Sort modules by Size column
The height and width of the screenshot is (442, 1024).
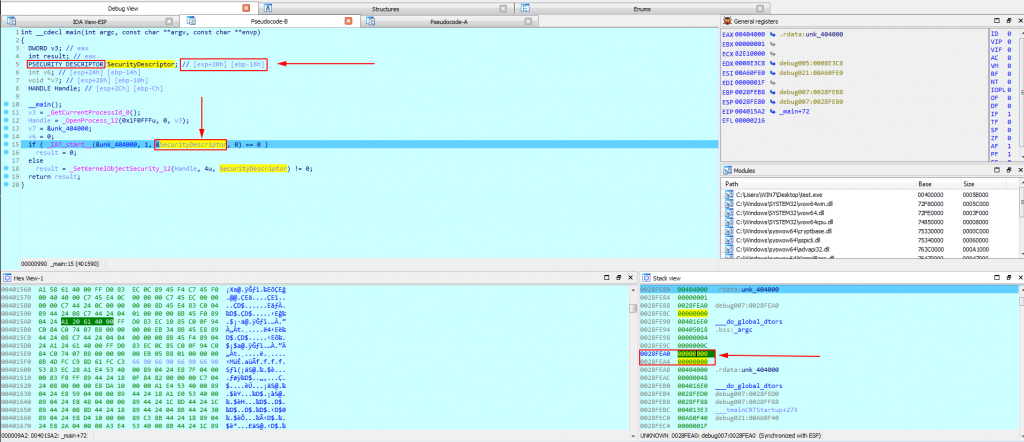point(984,184)
